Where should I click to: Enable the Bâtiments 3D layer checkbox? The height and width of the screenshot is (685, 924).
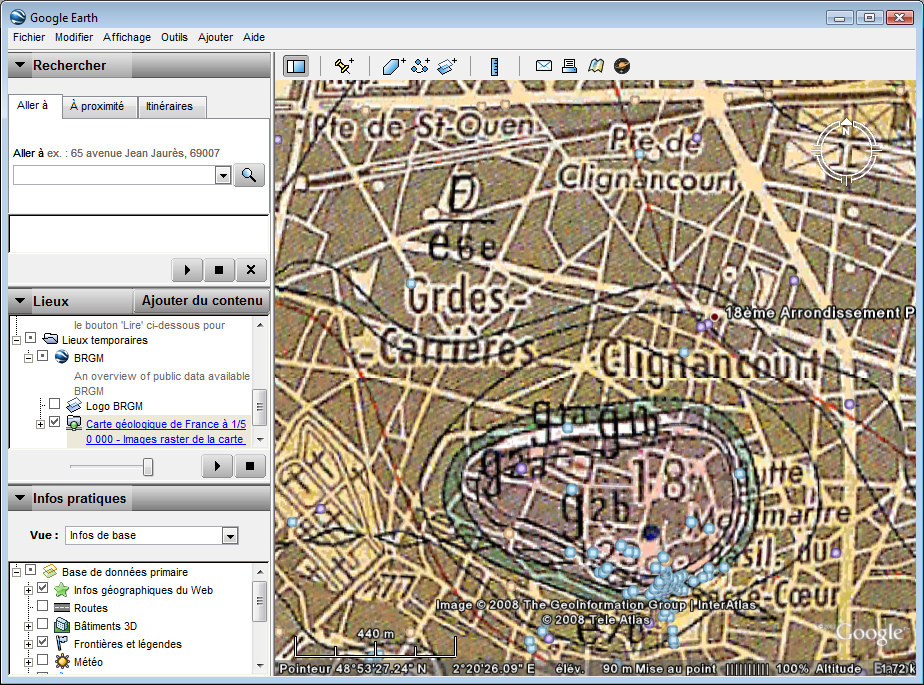click(x=42, y=624)
